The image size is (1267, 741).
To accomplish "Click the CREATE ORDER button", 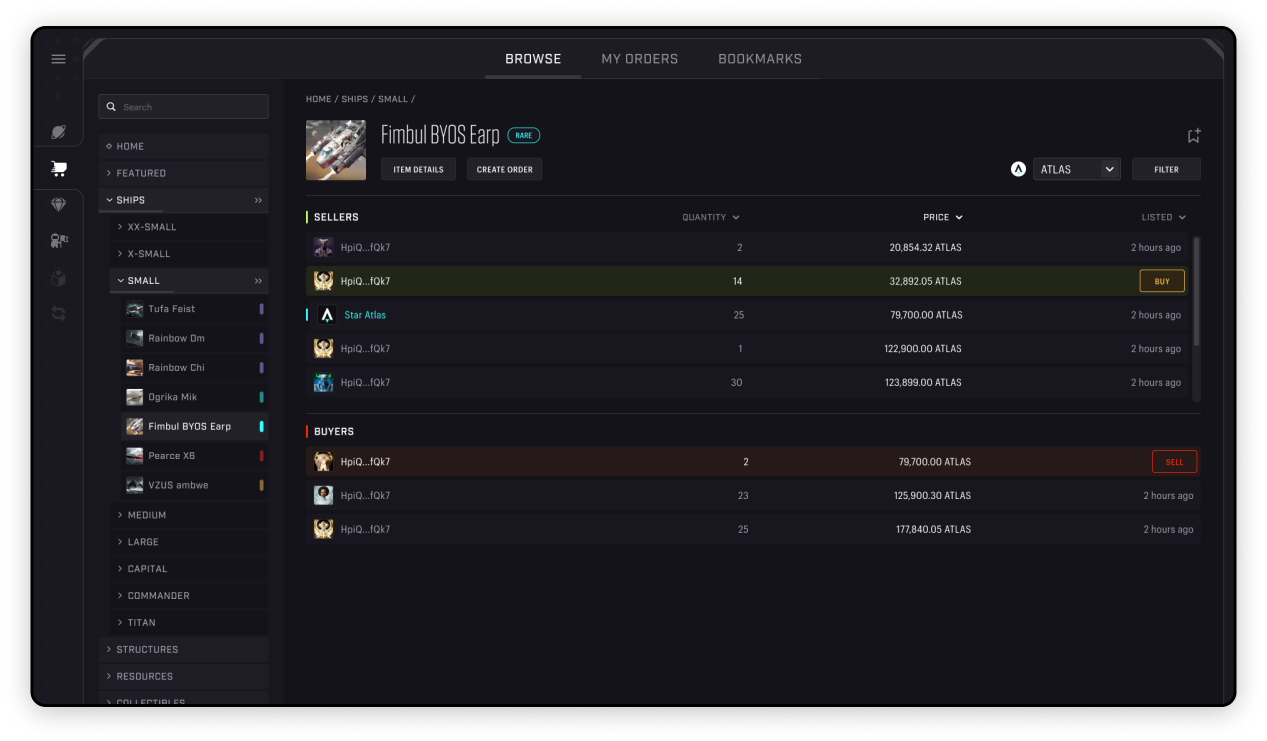I will click(505, 169).
